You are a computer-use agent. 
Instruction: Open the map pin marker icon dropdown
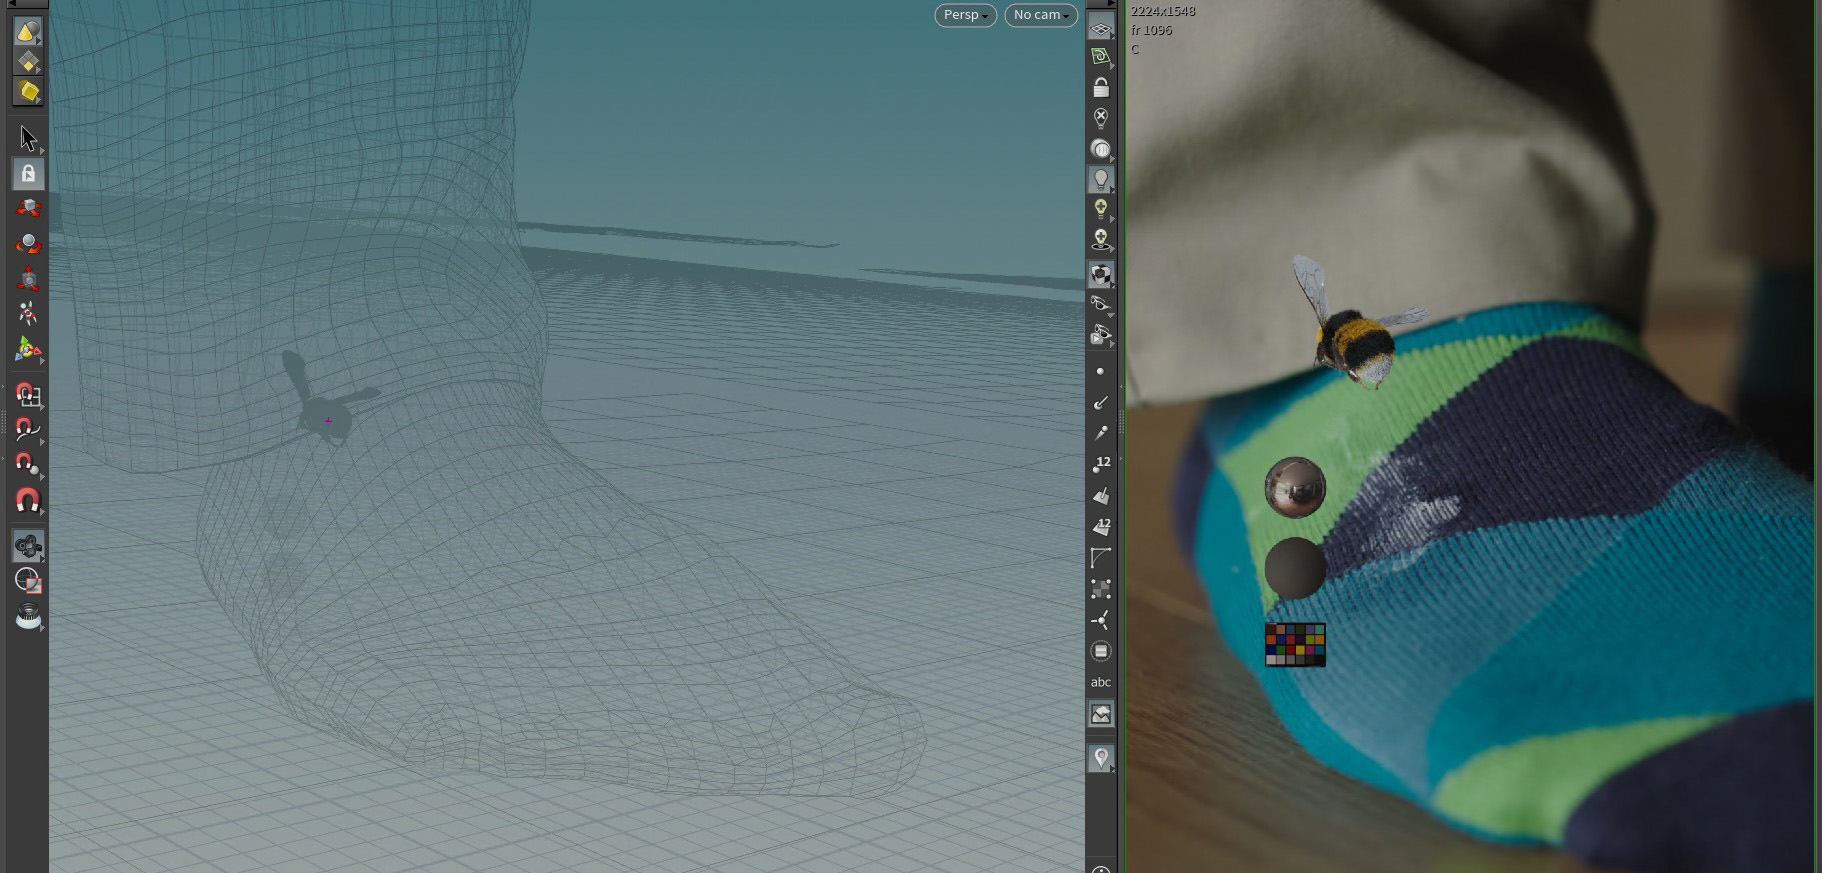point(1100,758)
